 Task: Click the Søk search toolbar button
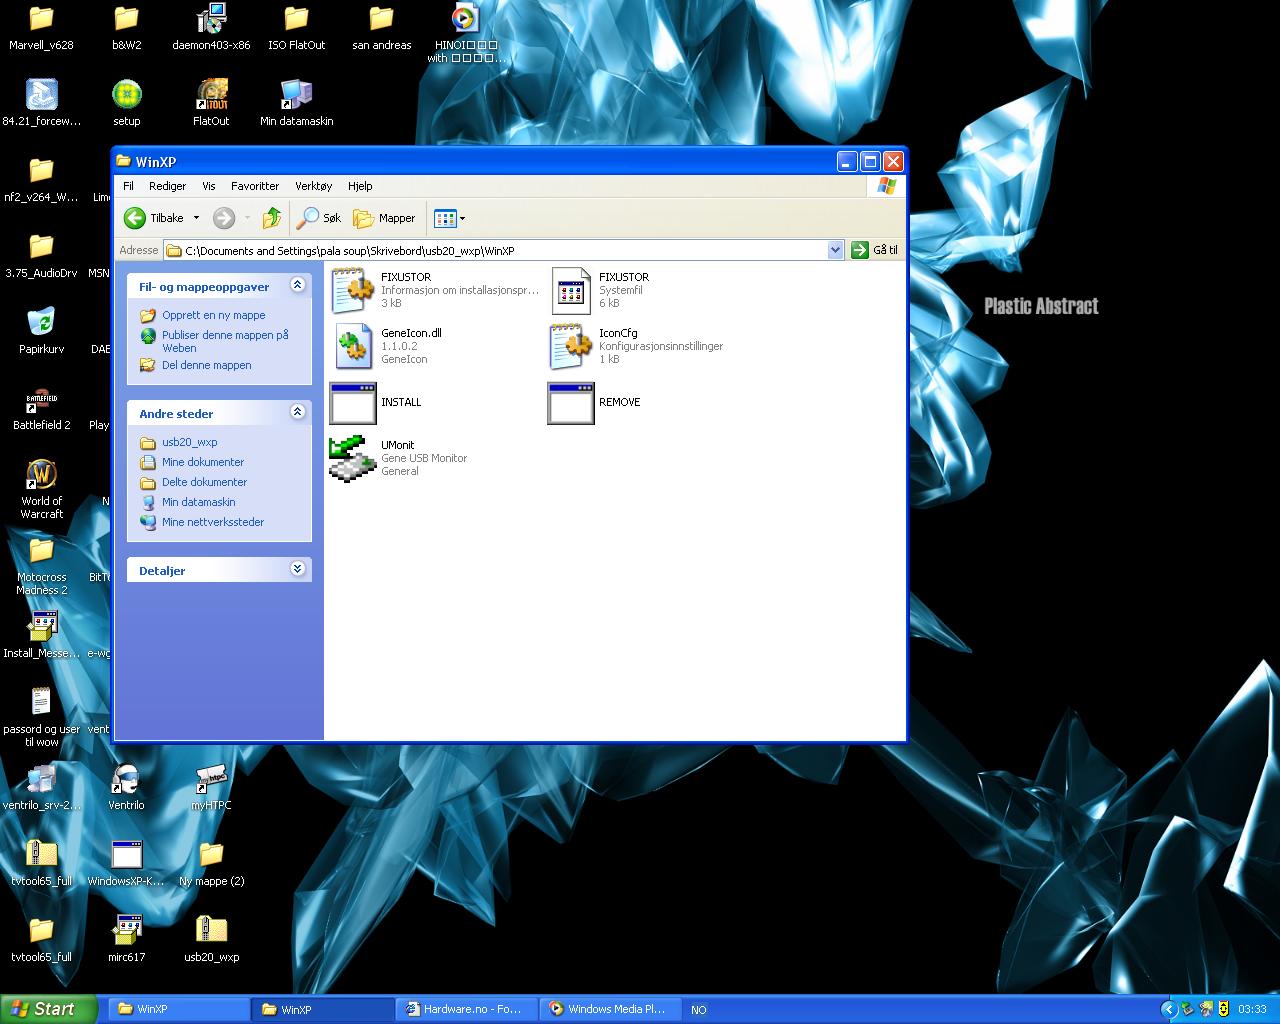(321, 218)
